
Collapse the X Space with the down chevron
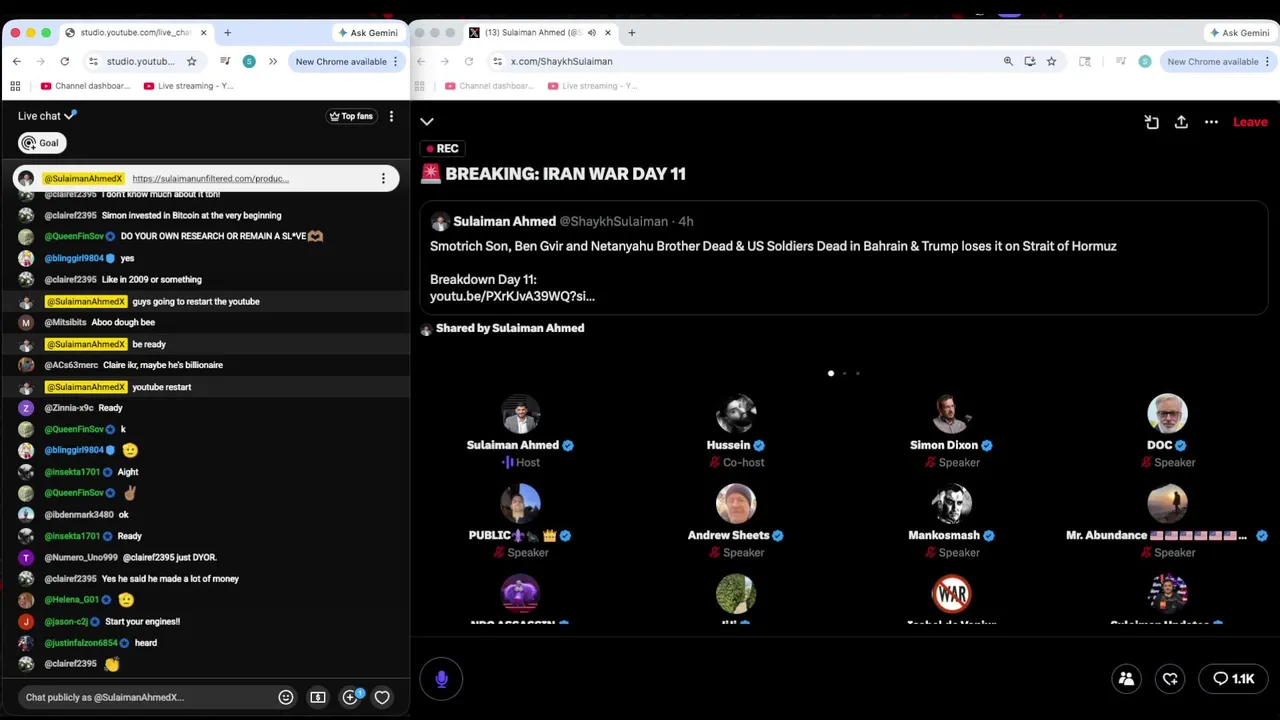(x=427, y=122)
